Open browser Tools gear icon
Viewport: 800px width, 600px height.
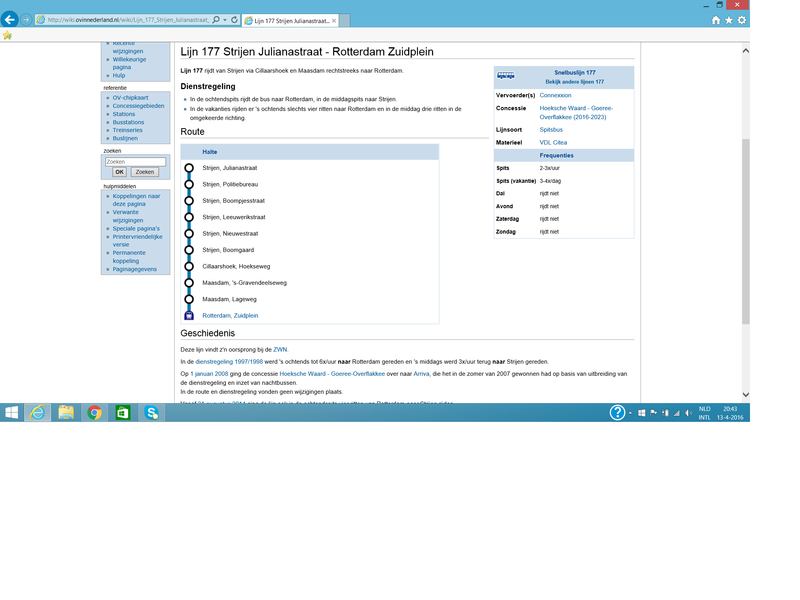click(x=741, y=20)
